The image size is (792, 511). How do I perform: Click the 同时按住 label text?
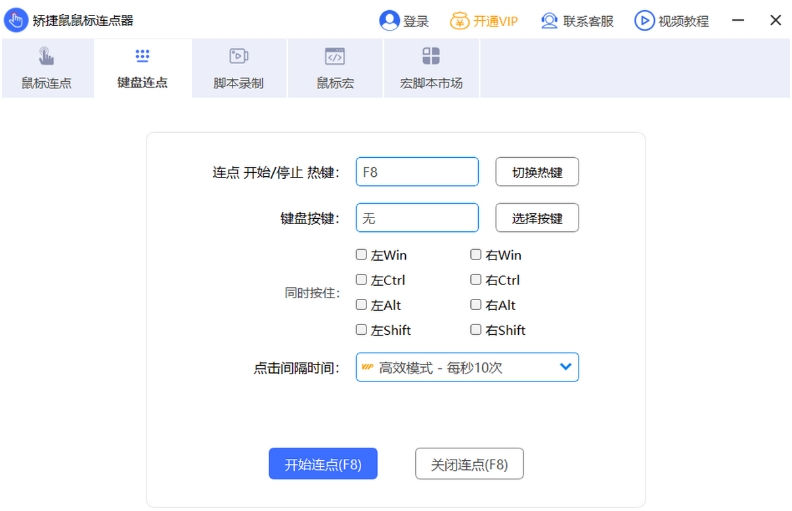click(312, 293)
